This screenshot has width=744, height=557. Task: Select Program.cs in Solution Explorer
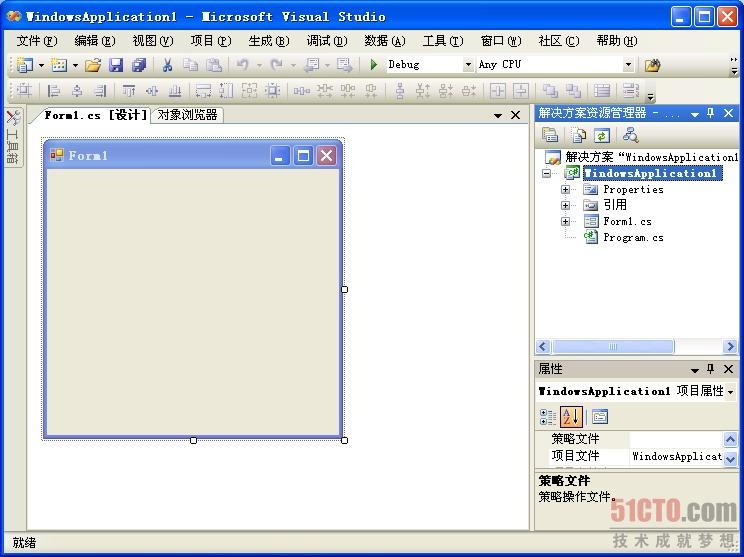(633, 237)
